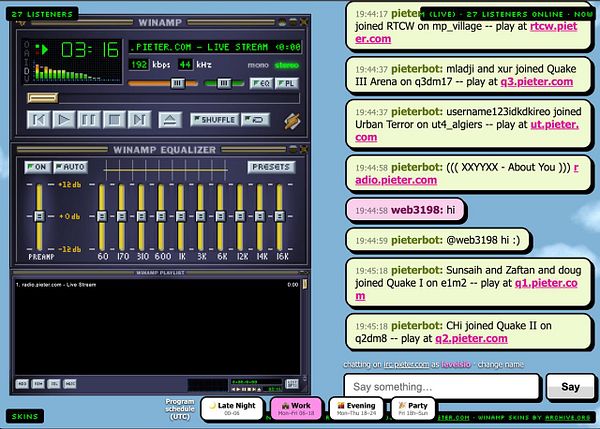Open the playlist ADD menu button
The width and height of the screenshot is (600, 429).
tap(22, 383)
